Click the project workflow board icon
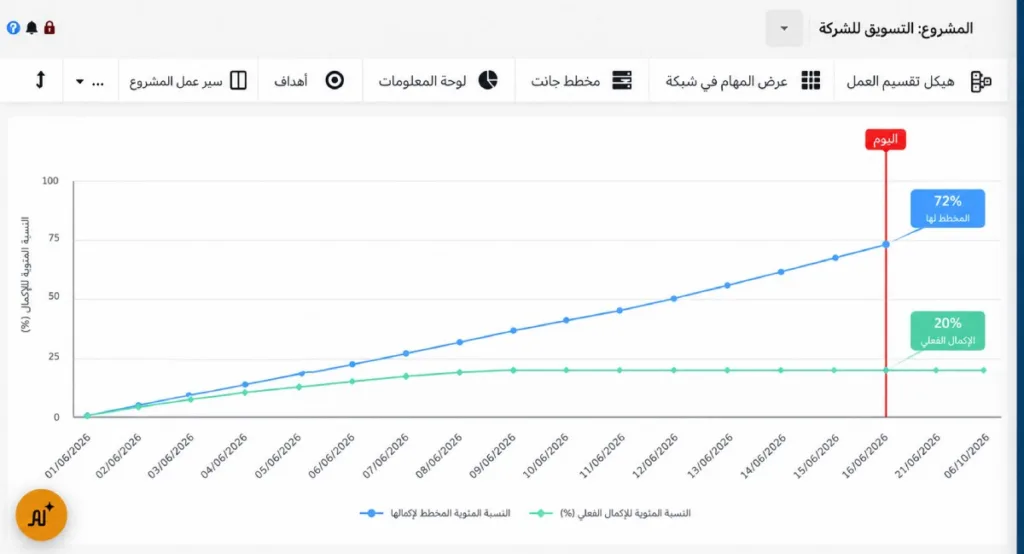 click(x=238, y=80)
